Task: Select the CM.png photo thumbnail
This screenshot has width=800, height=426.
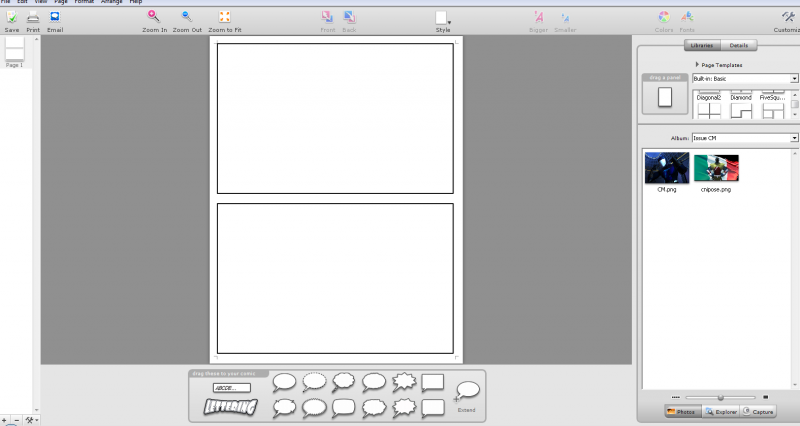Action: (x=667, y=168)
